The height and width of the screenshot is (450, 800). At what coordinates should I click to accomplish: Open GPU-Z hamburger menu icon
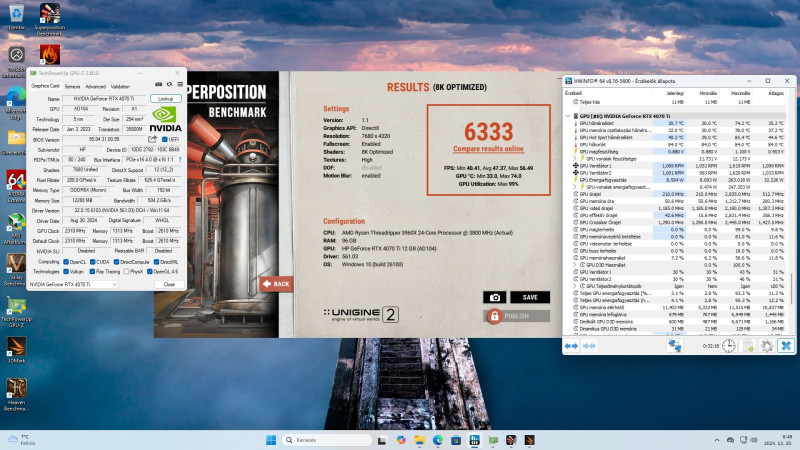tap(180, 85)
